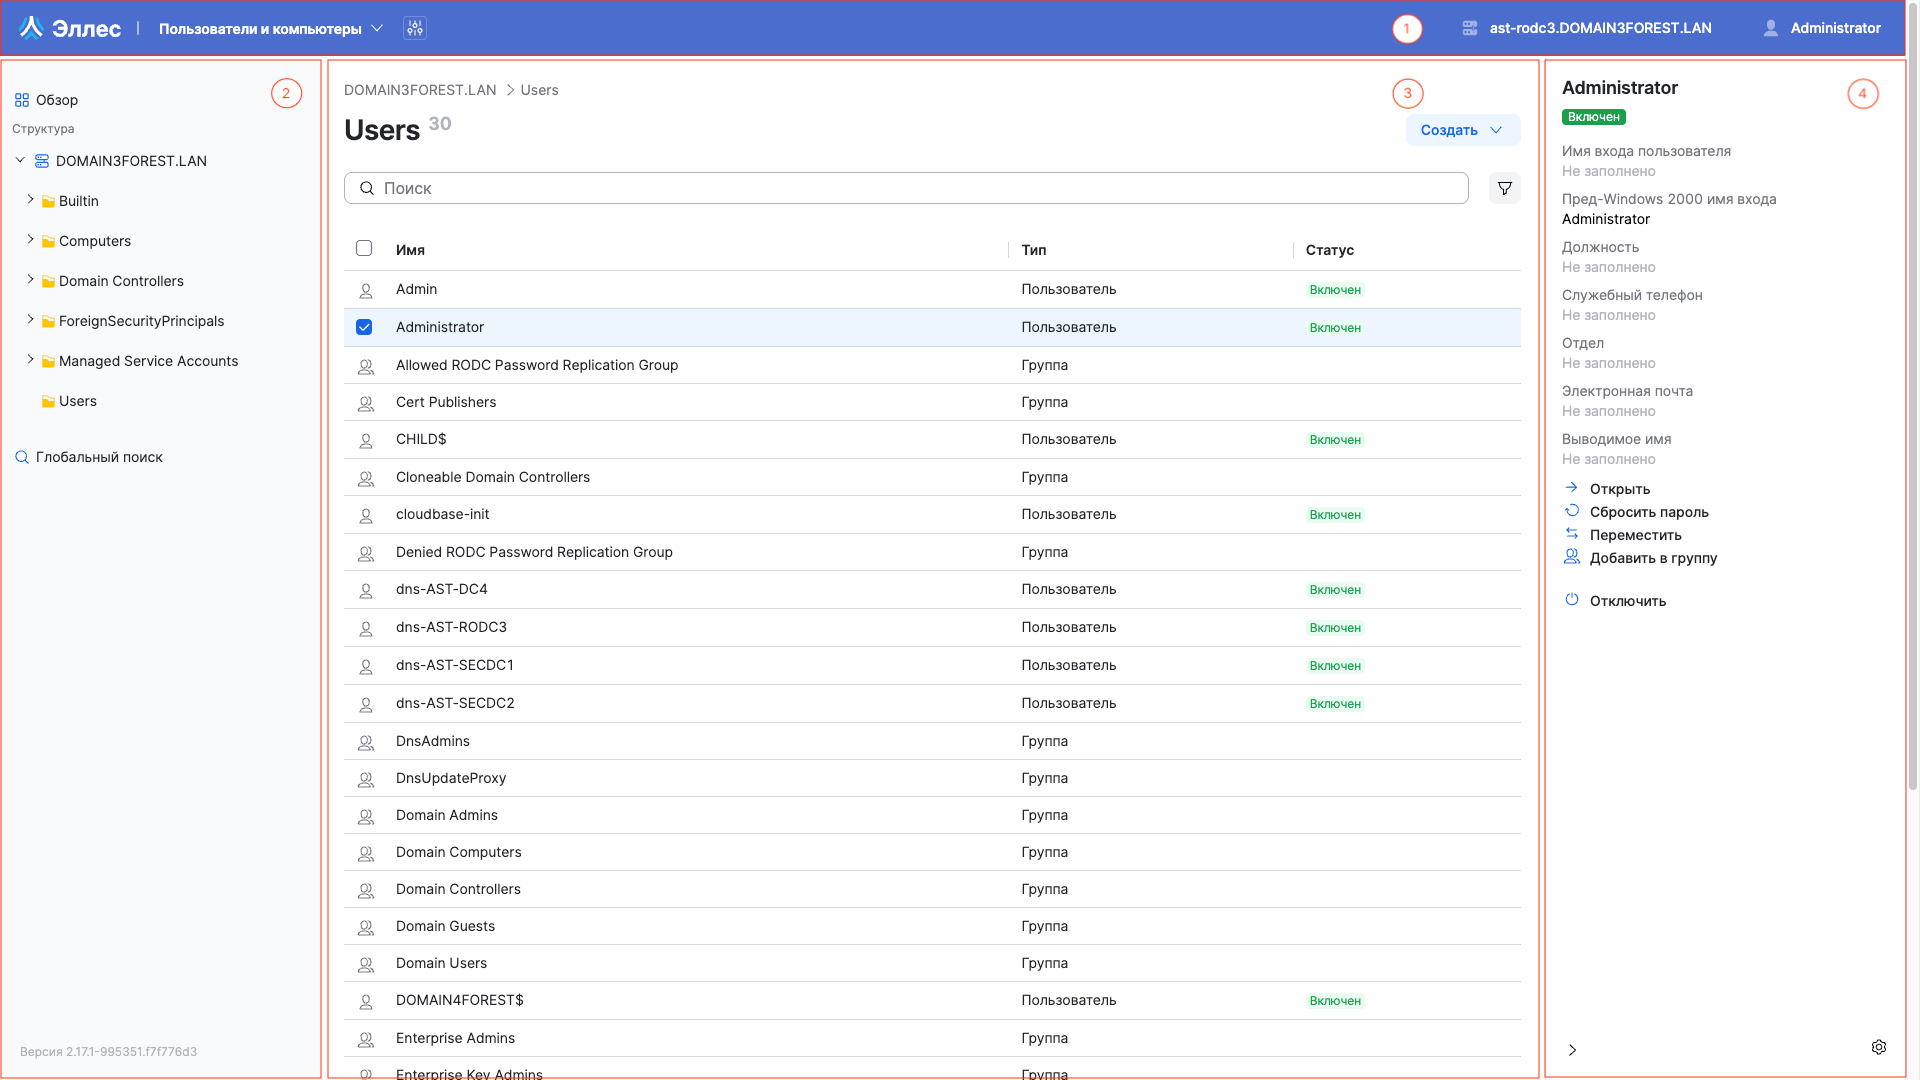Click the Создать button
Image resolution: width=1920 pixels, height=1080 pixels.
coord(1462,130)
